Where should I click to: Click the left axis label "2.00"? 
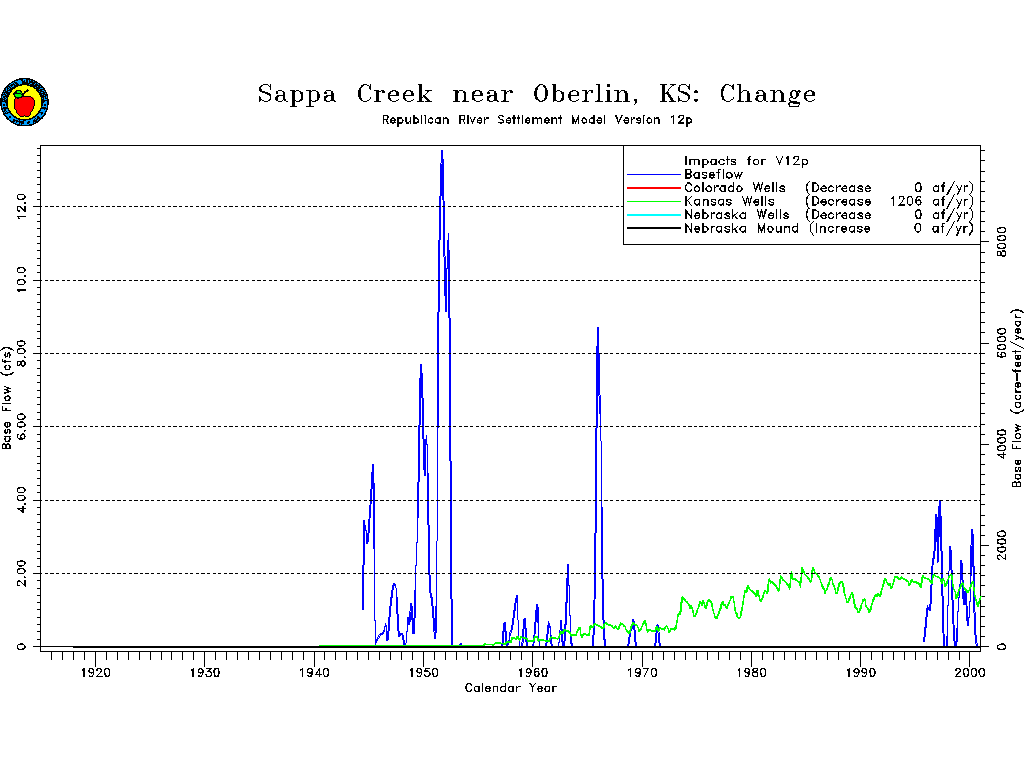[x=22, y=573]
